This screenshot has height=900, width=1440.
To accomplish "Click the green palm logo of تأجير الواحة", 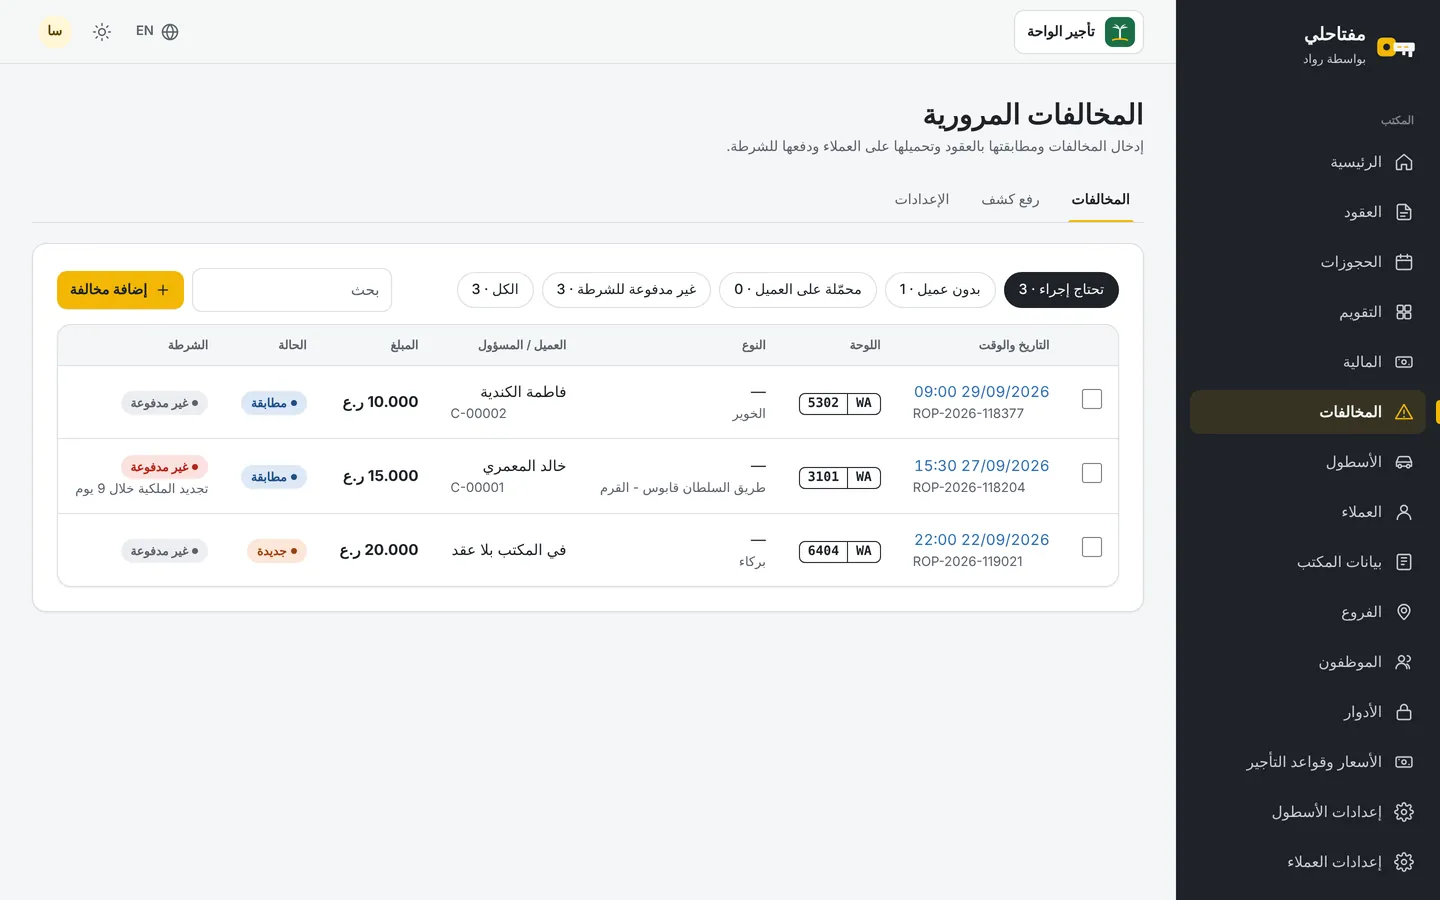I will [x=1120, y=32].
